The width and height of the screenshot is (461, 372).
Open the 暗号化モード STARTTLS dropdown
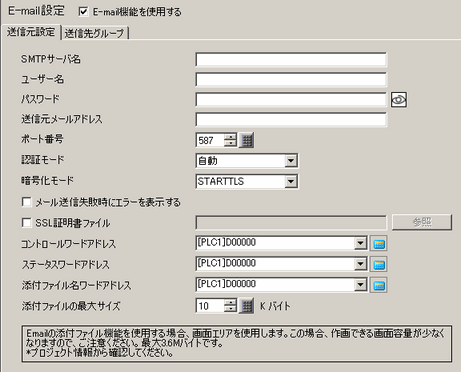point(291,181)
